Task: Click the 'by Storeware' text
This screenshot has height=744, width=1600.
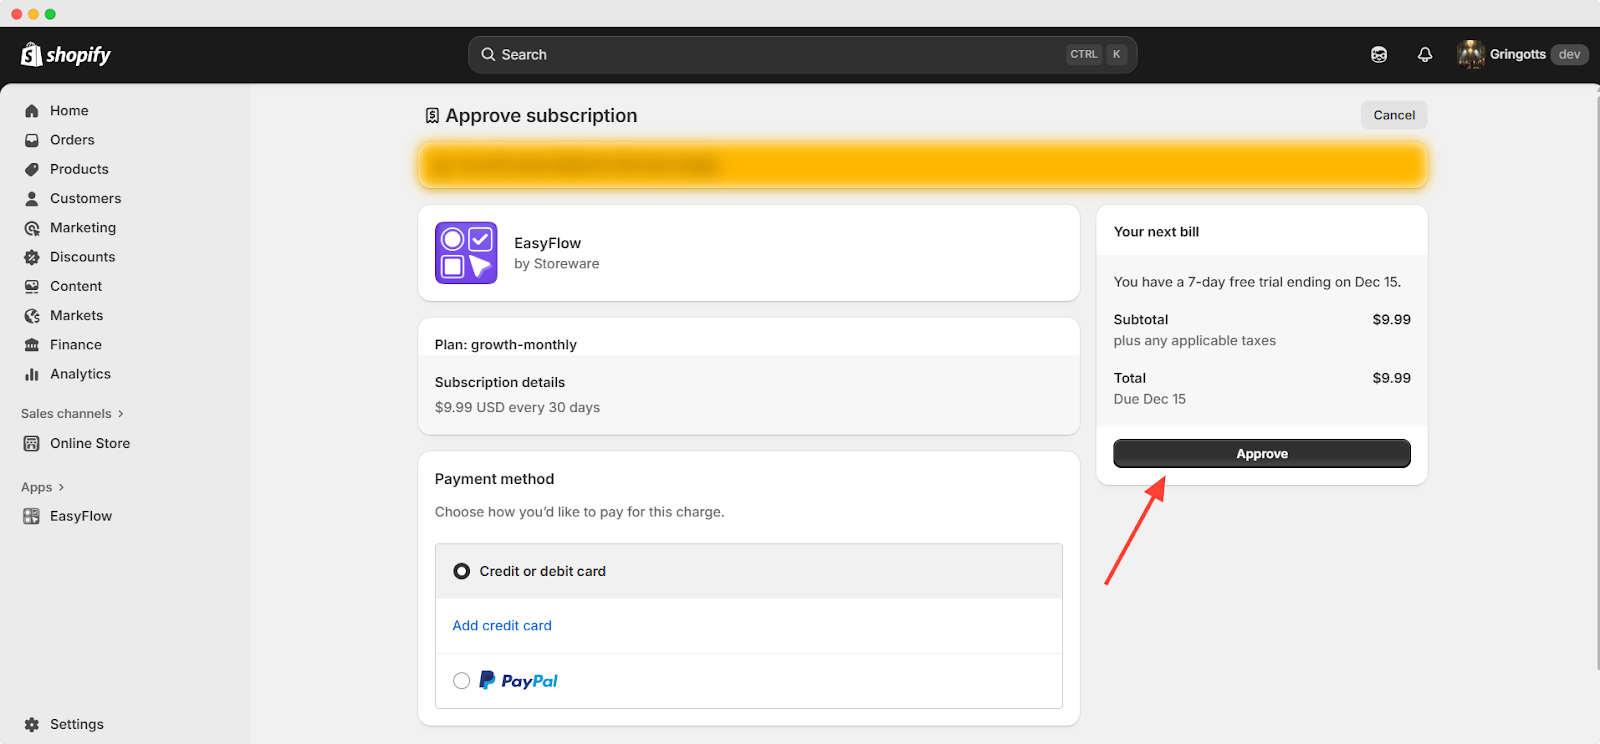Action: (557, 264)
